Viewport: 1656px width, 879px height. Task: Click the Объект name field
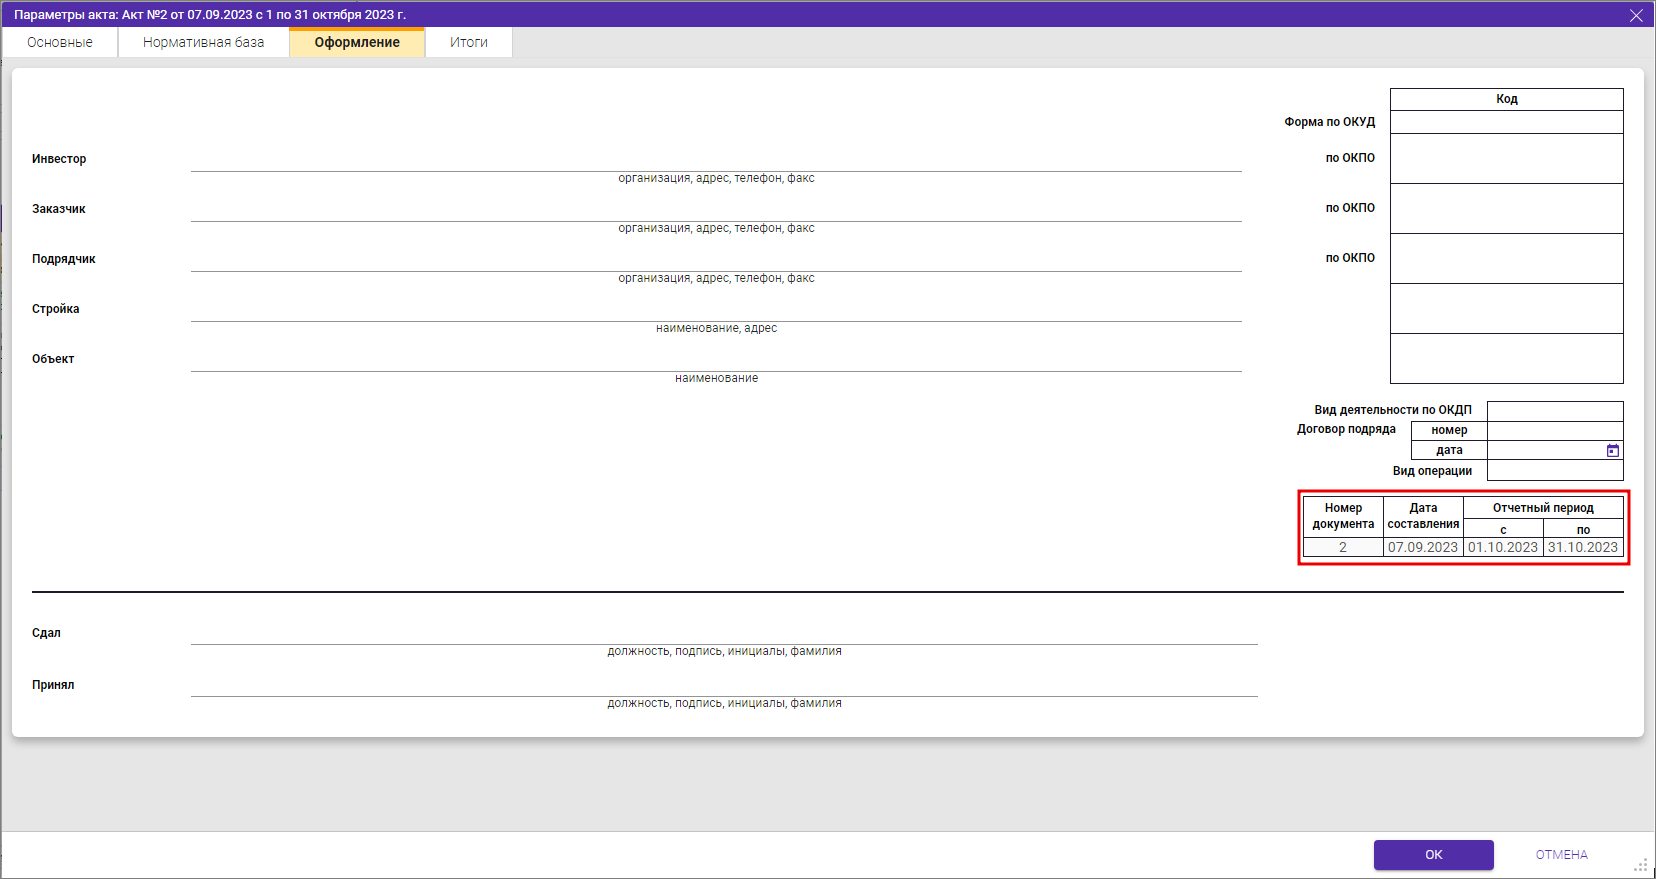click(716, 360)
